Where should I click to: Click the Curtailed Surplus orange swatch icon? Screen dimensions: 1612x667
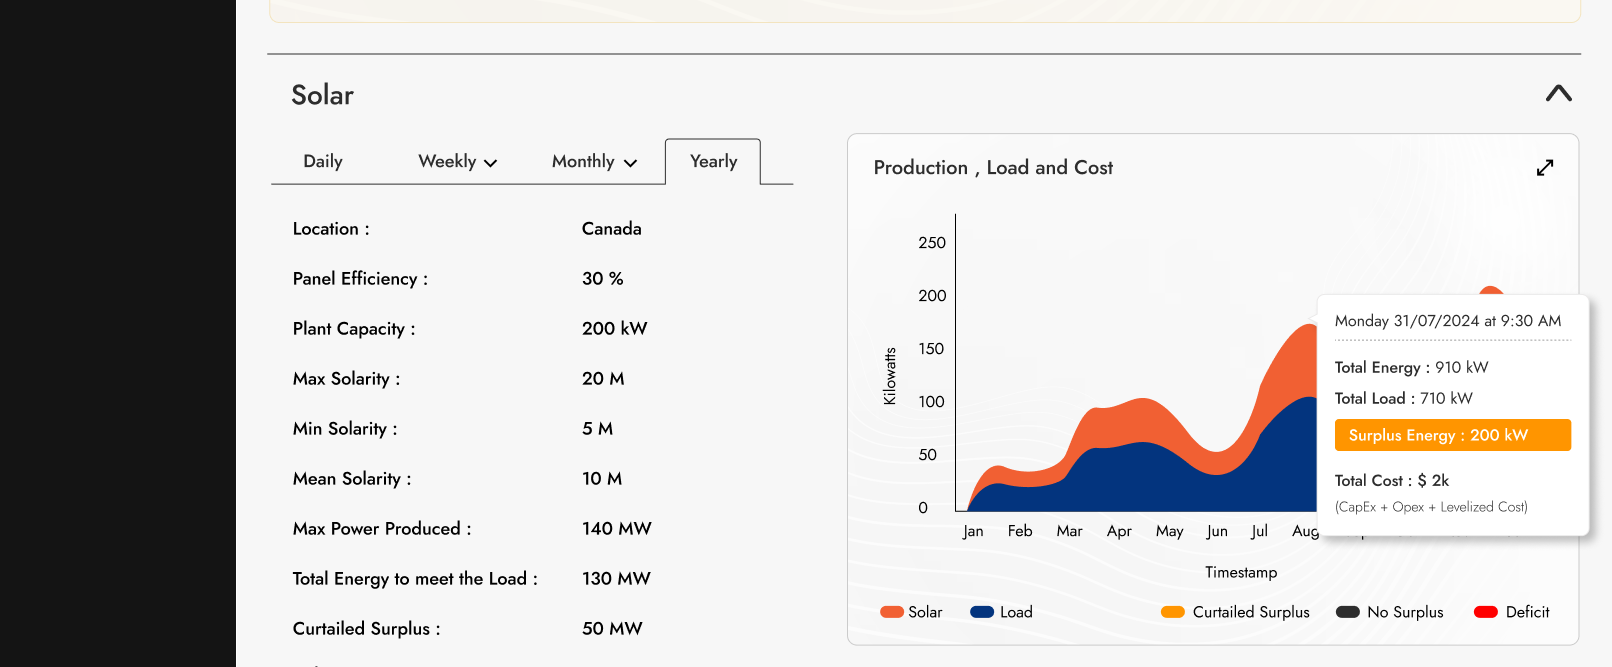point(1173,612)
